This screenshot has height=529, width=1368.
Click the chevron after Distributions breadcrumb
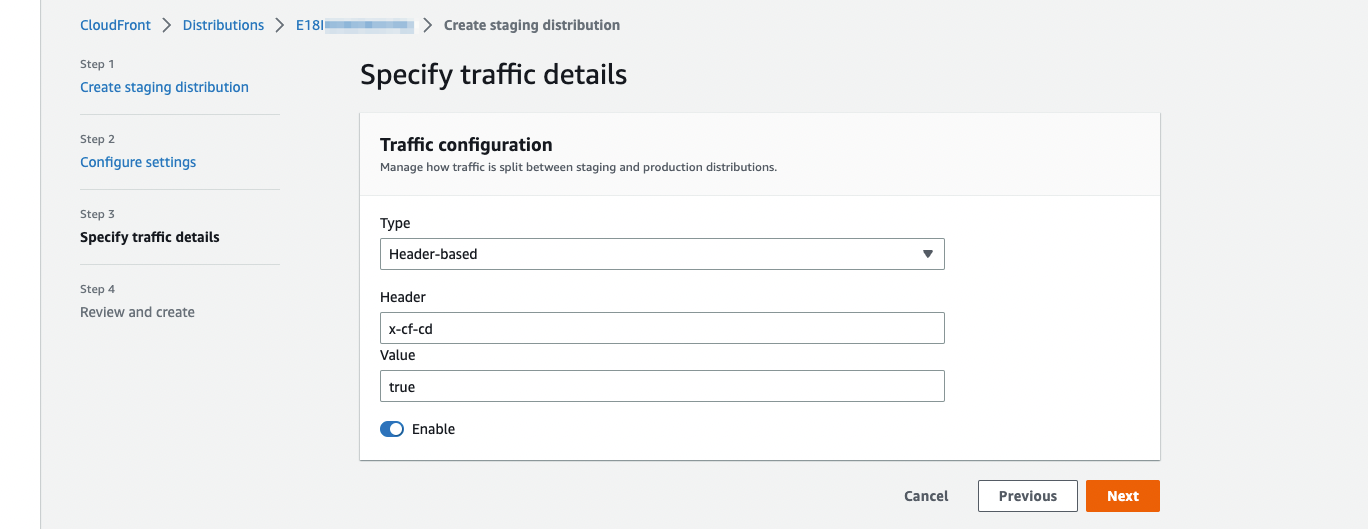(280, 25)
